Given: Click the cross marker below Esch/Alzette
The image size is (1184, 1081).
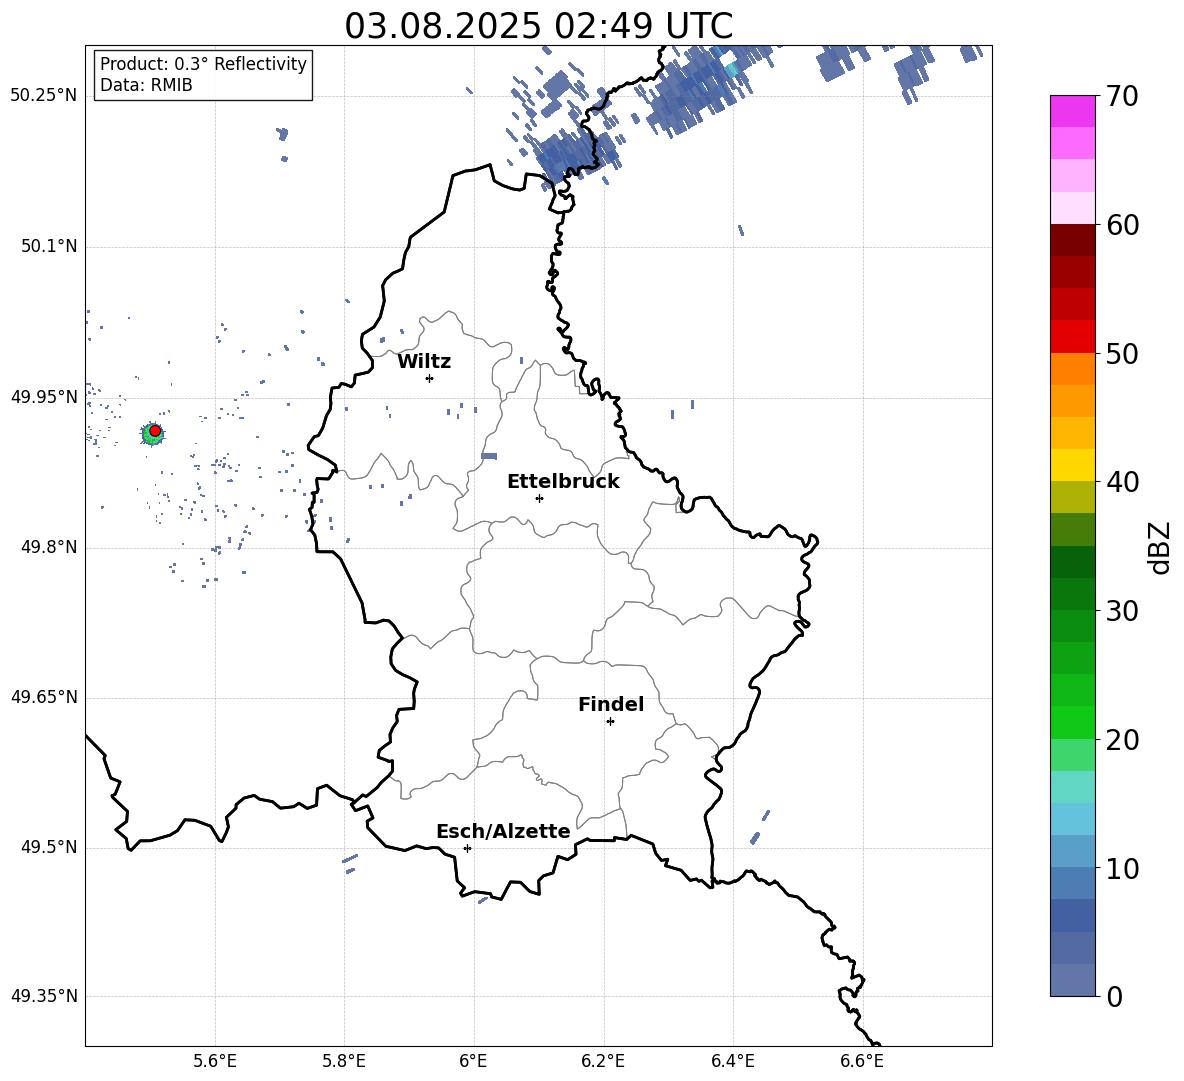Looking at the screenshot, I should [x=467, y=848].
